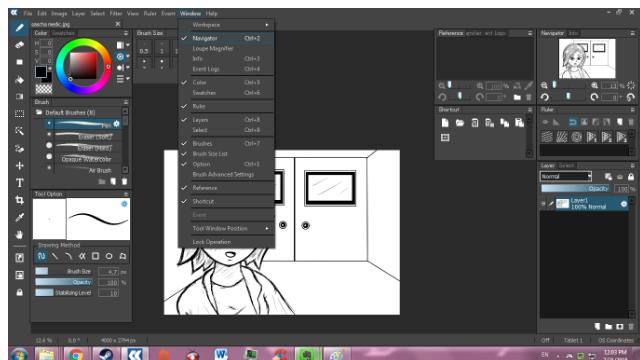Delete brush with the Brush panel trash icon
Image resolution: width=640 pixels, height=360 pixels.
tap(124, 182)
